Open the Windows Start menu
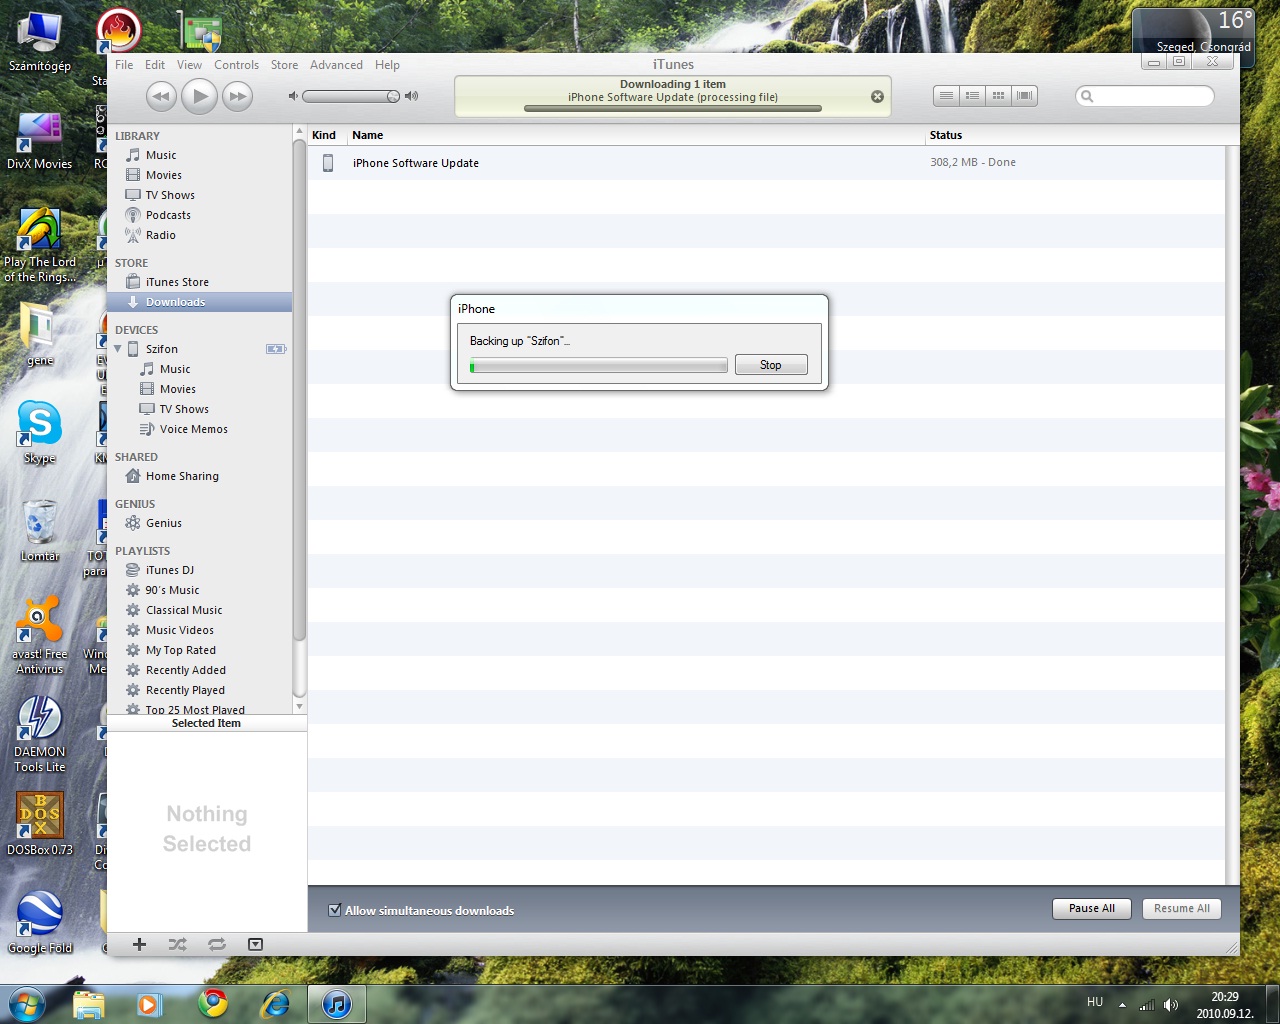 point(27,1003)
